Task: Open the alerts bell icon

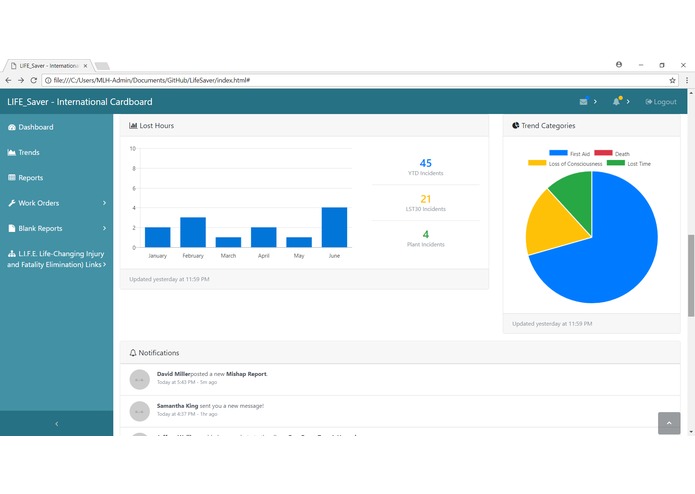Action: click(616, 102)
